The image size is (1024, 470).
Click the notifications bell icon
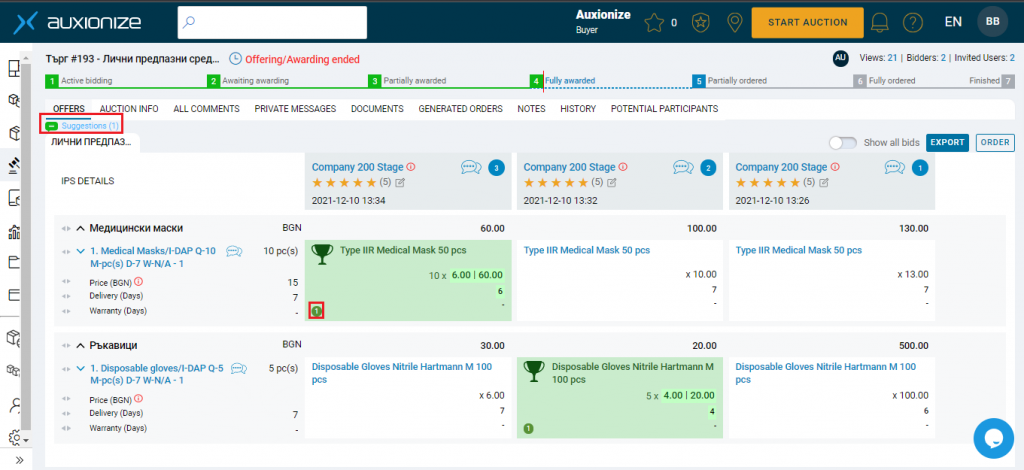881,22
